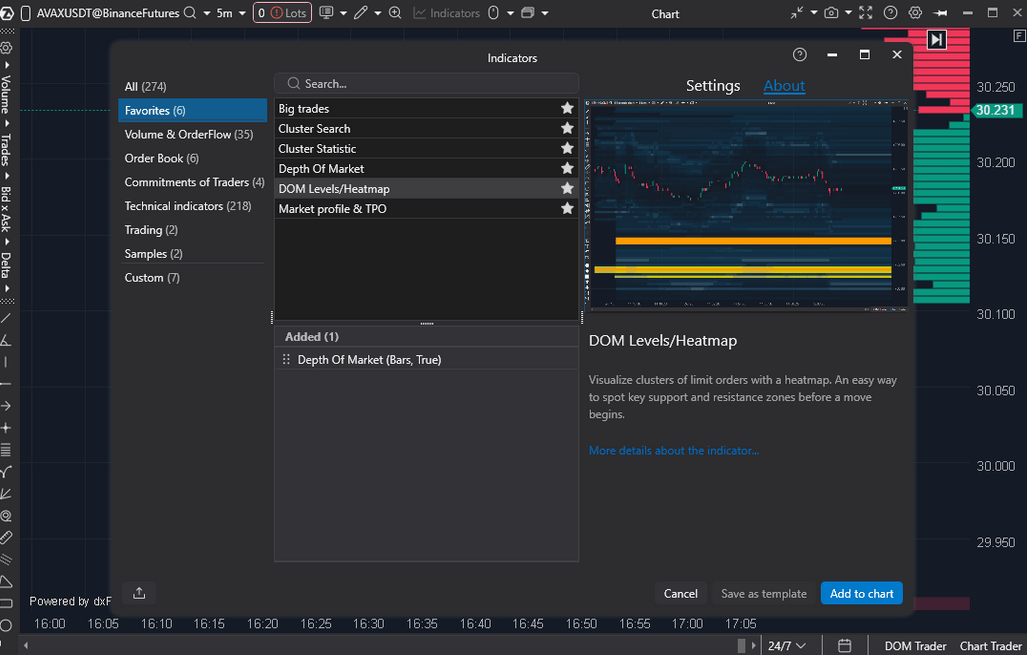Switch to the Settings tab in the dialog

pos(712,86)
